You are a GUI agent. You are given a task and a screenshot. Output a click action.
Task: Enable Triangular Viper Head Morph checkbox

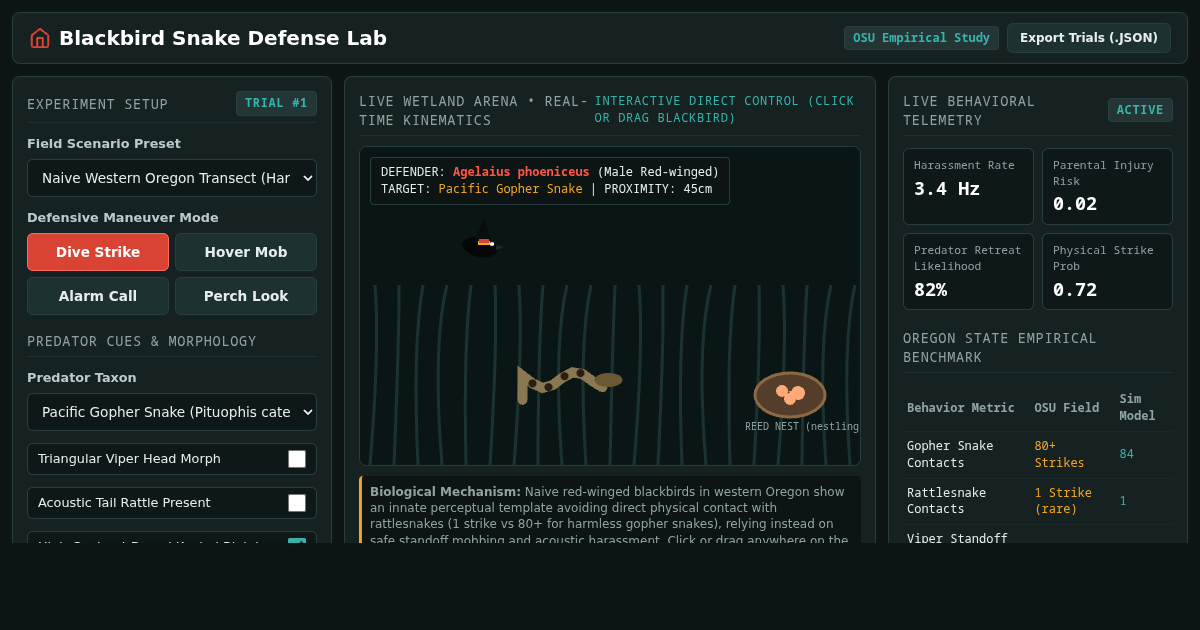(x=297, y=459)
